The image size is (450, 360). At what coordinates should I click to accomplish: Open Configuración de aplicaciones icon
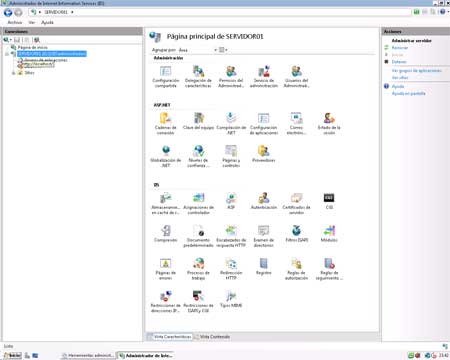(x=264, y=124)
